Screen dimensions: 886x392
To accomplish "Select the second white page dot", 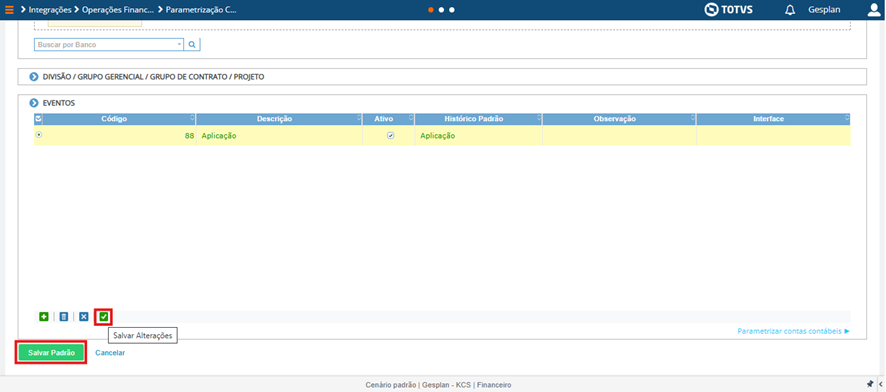I will pos(441,10).
